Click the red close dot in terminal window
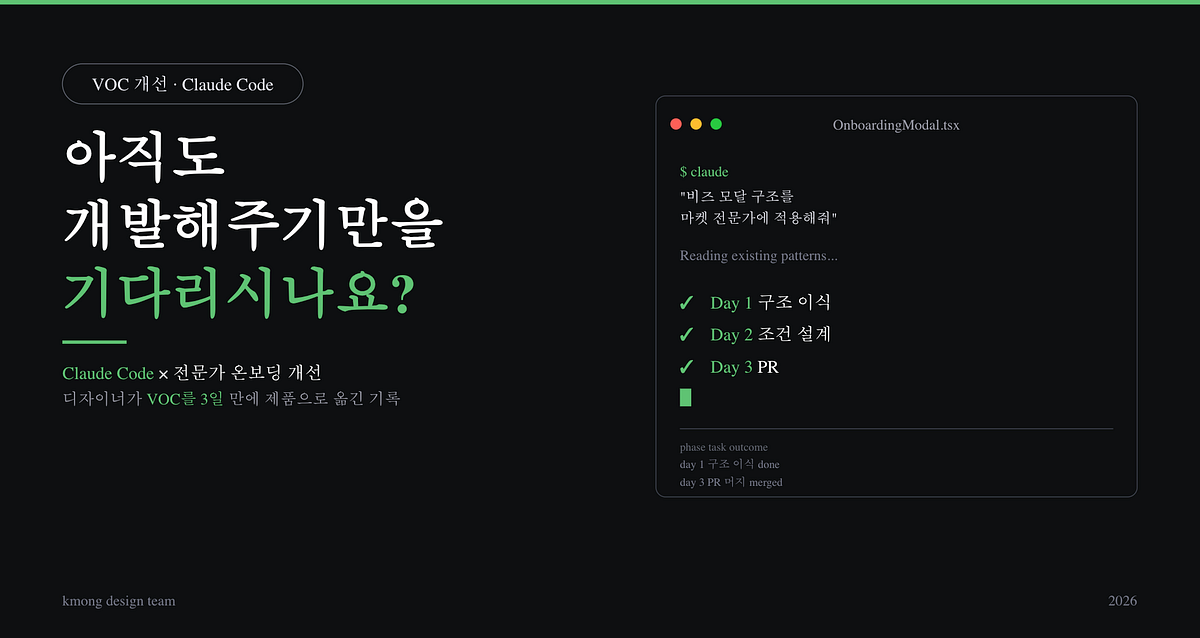The height and width of the screenshot is (638, 1200). point(676,124)
